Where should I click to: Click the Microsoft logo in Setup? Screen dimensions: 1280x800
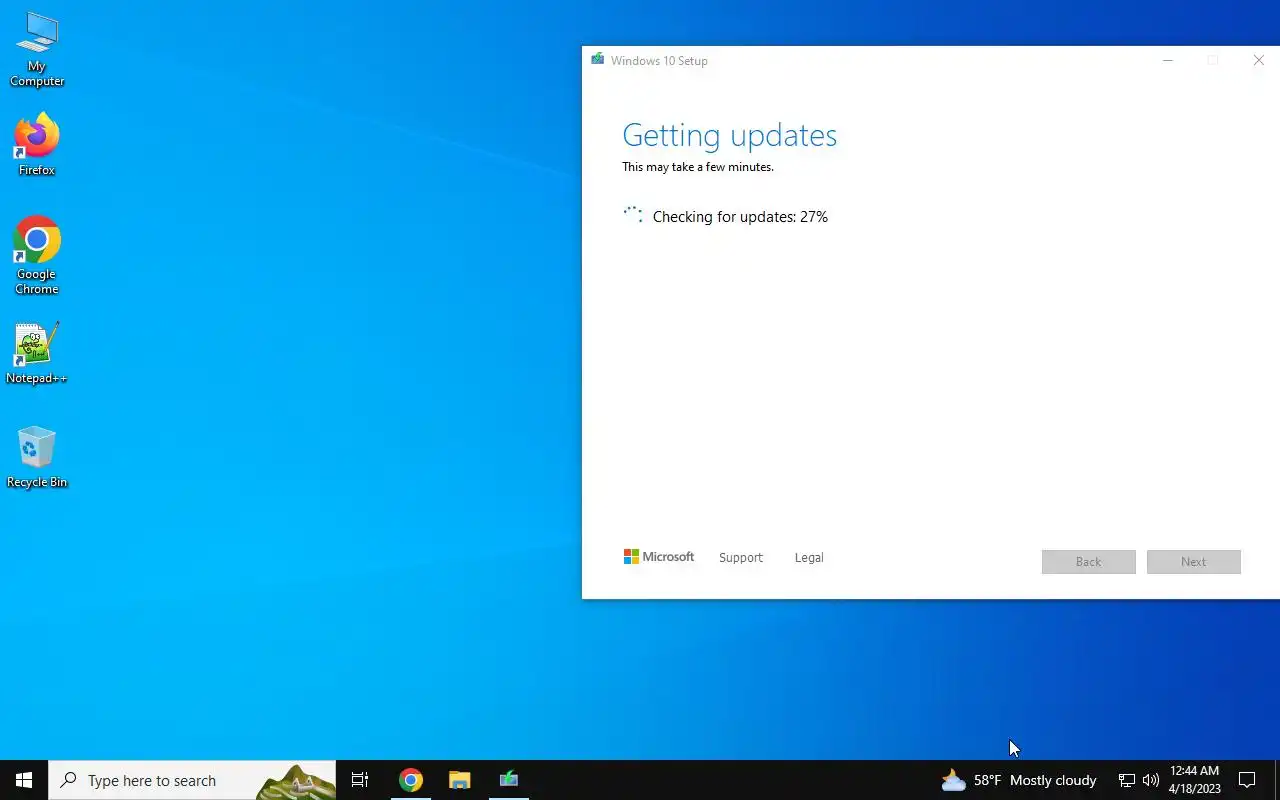click(x=659, y=557)
